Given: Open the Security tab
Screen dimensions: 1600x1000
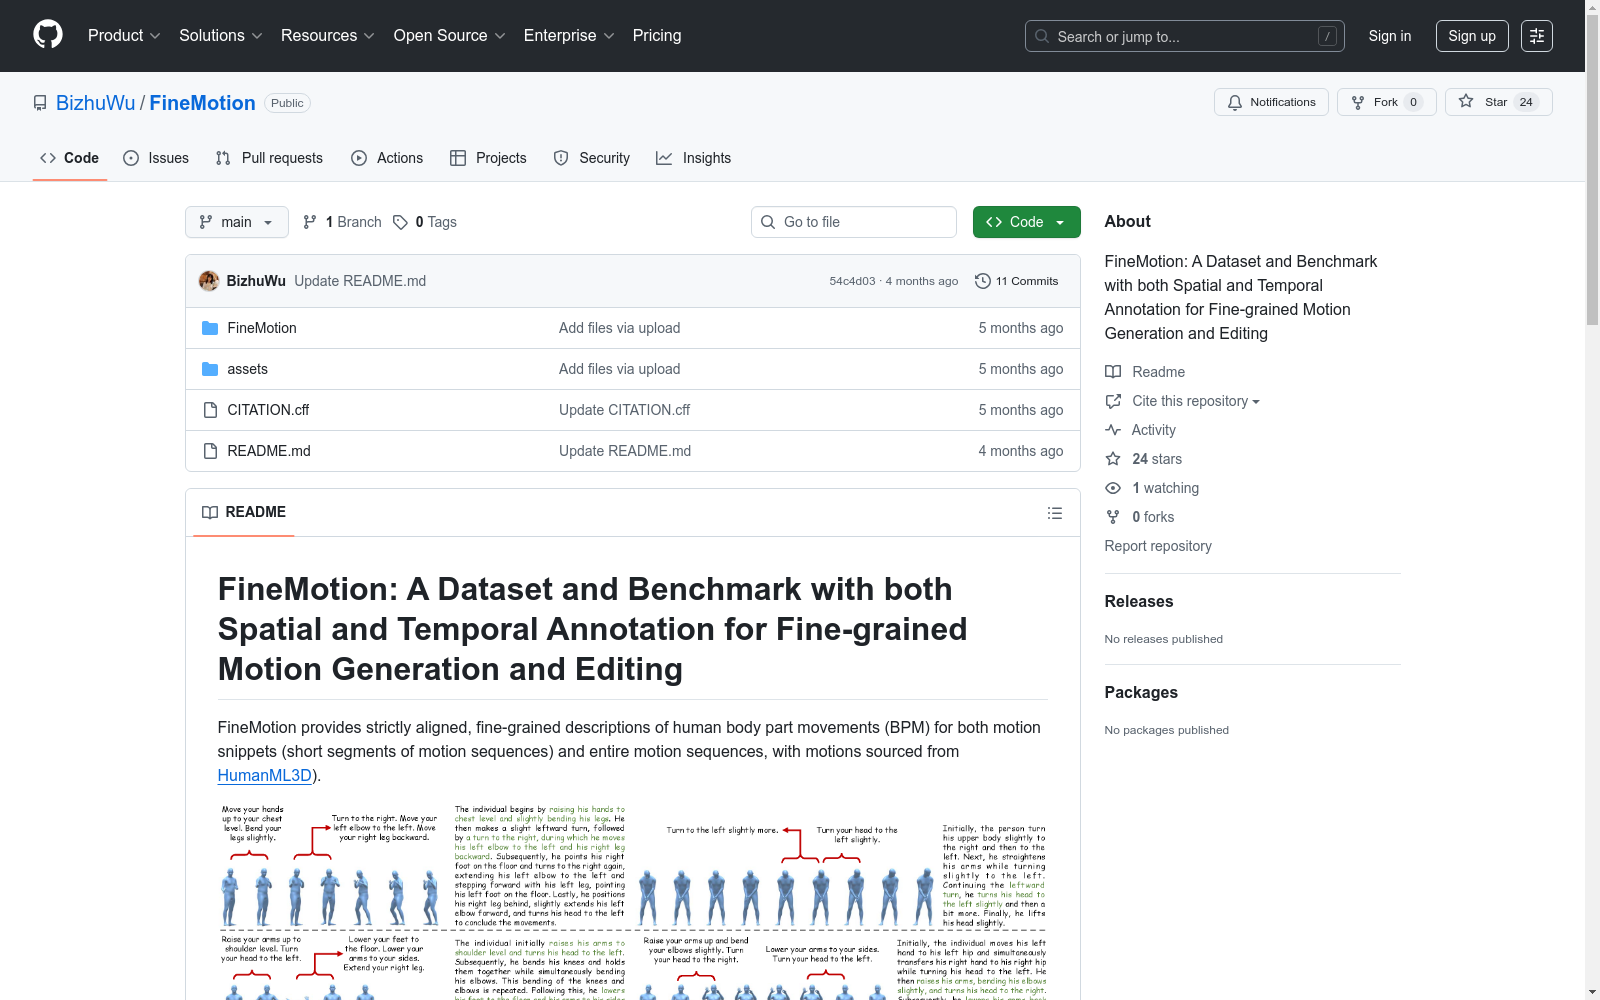Looking at the screenshot, I should click(592, 158).
